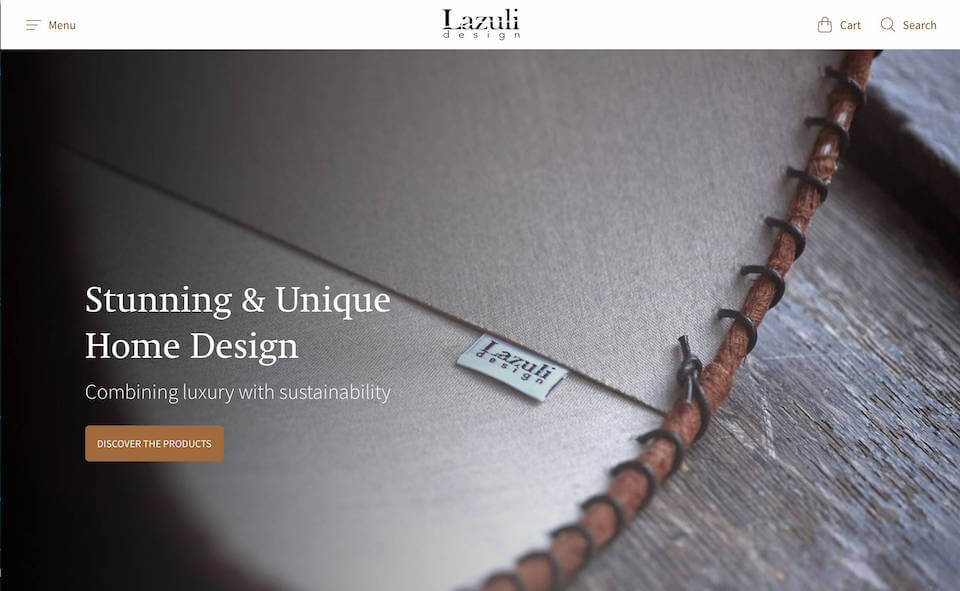
Task: Open the magnifying glass search icon
Action: click(887, 24)
